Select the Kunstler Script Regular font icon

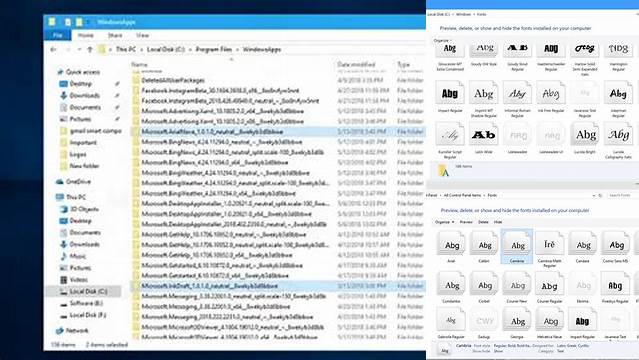click(450, 134)
